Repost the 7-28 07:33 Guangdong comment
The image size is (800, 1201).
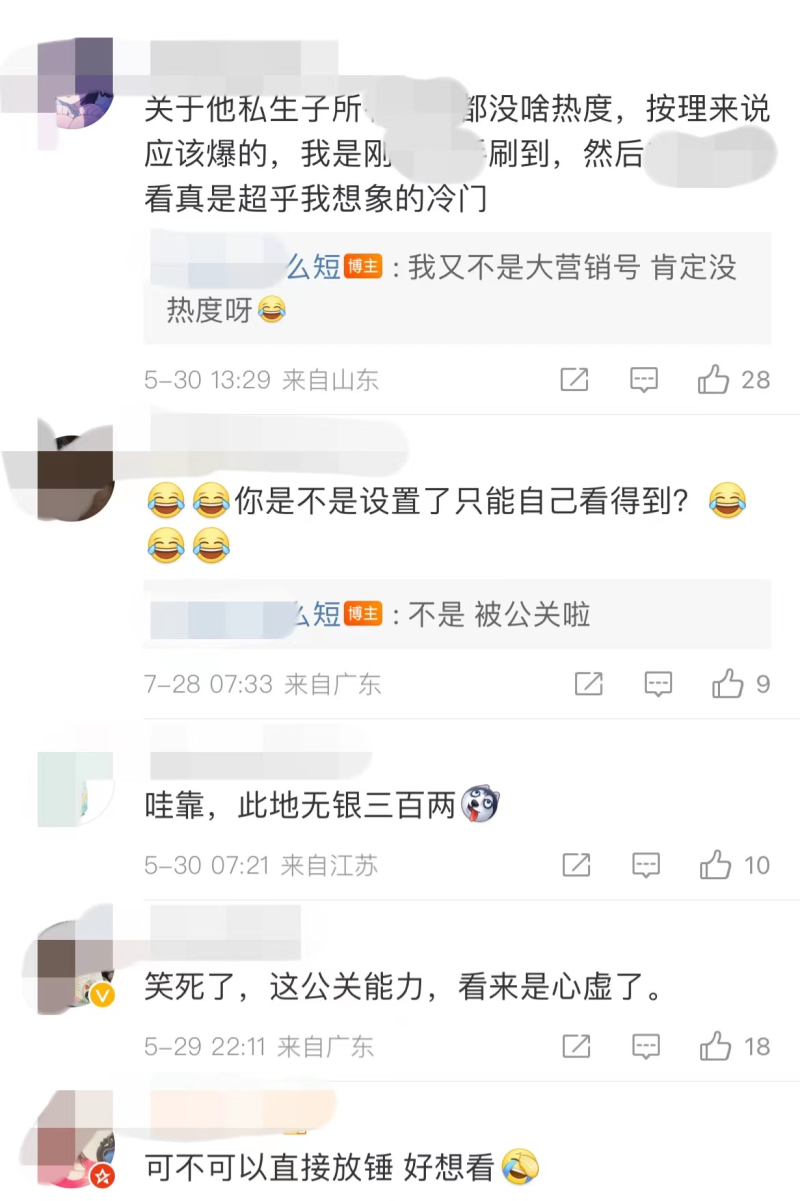point(589,684)
